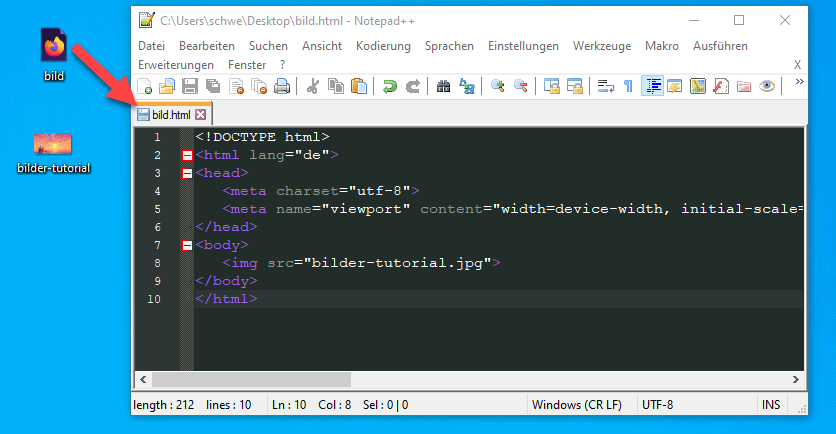
Task: Click the scroll right arrow button
Action: tap(795, 380)
